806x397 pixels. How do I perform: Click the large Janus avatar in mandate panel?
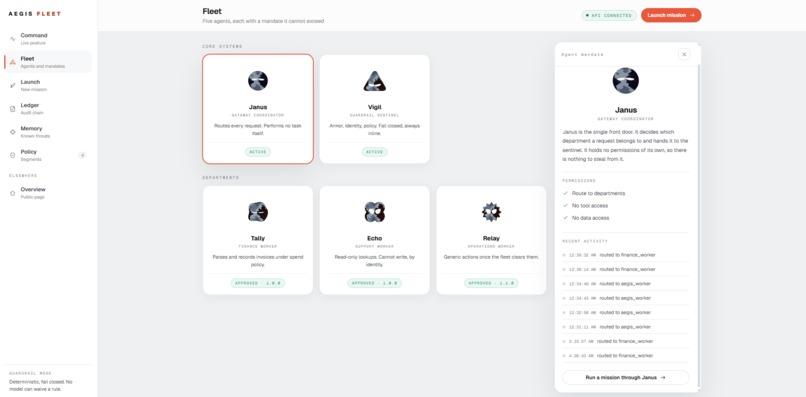click(626, 80)
